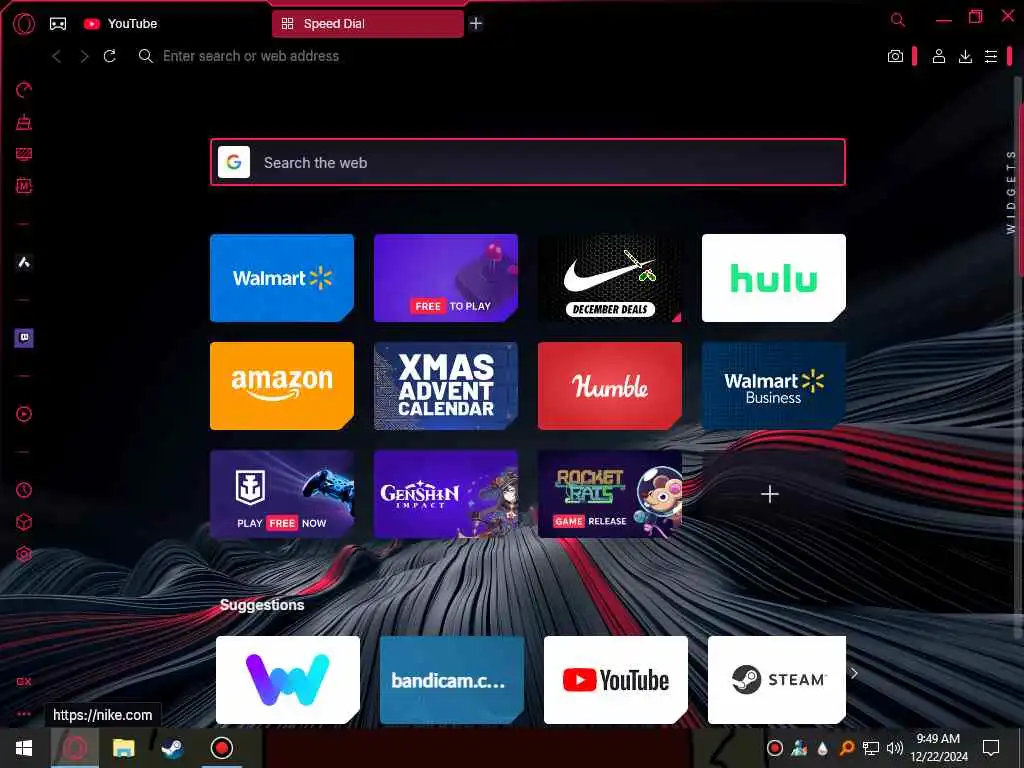This screenshot has width=1024, height=768.
Task: Open the downloads panel
Action: (965, 56)
